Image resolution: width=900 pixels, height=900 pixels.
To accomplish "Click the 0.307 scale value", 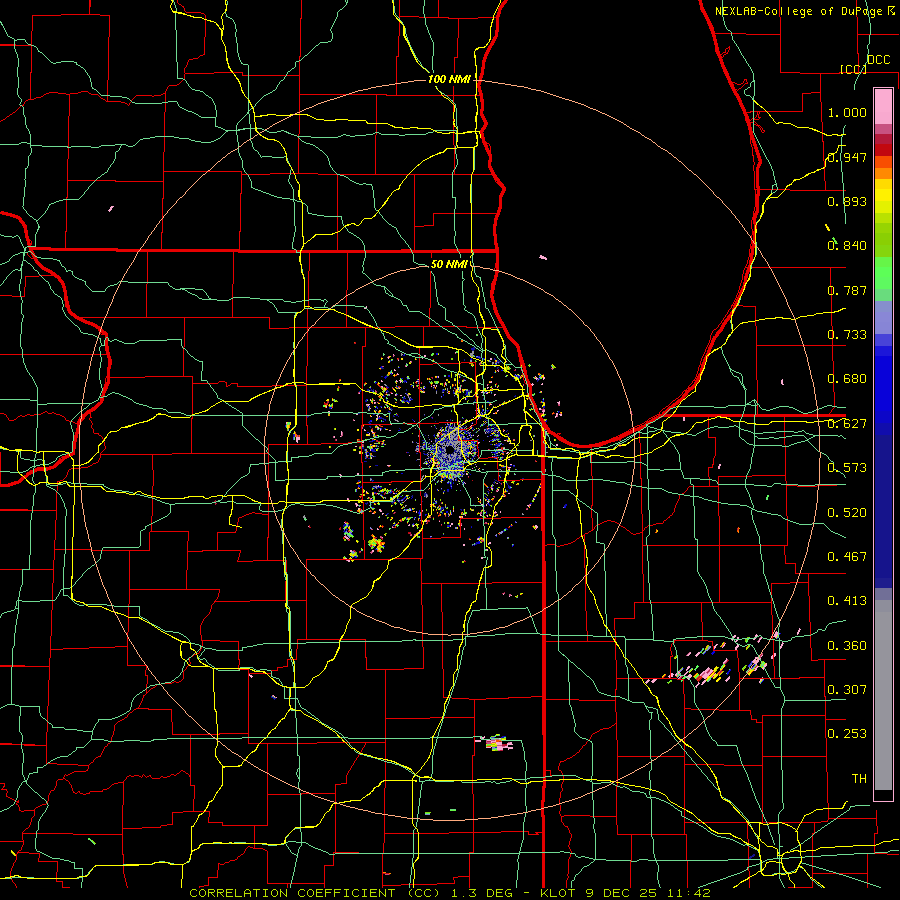I will point(847,690).
